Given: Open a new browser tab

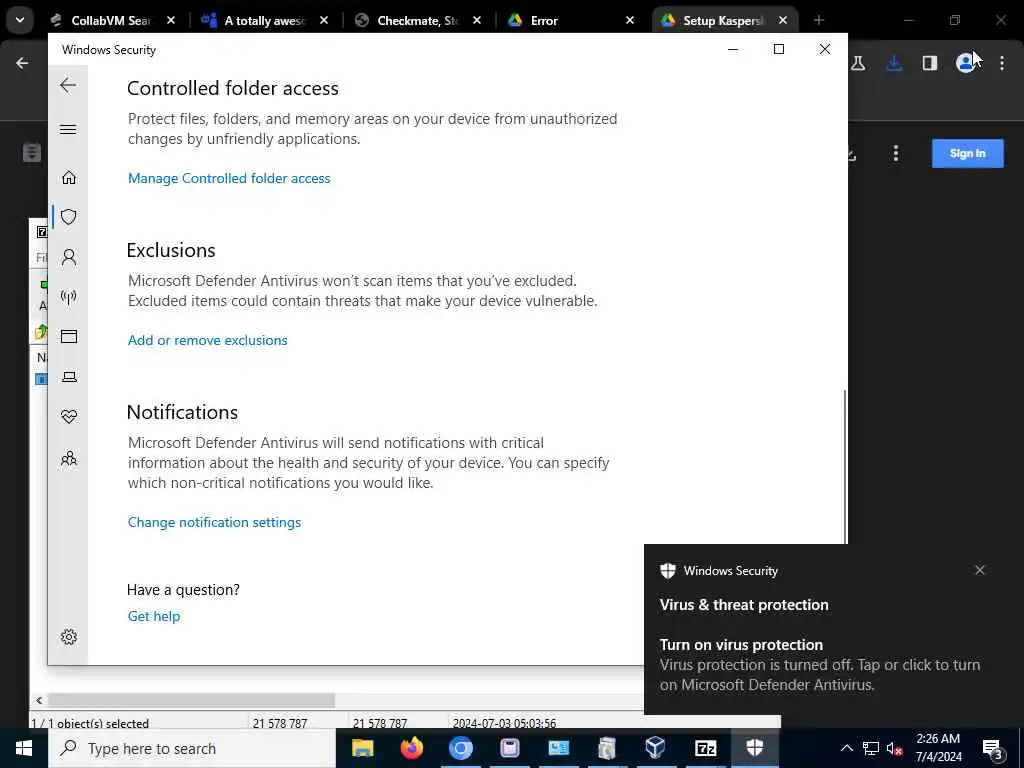Looking at the screenshot, I should pos(818,20).
